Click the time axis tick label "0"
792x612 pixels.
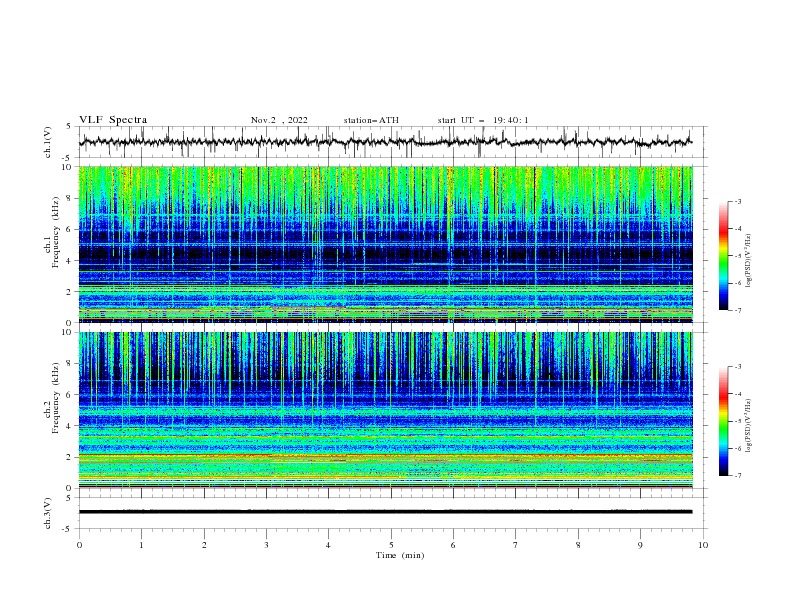[x=79, y=545]
